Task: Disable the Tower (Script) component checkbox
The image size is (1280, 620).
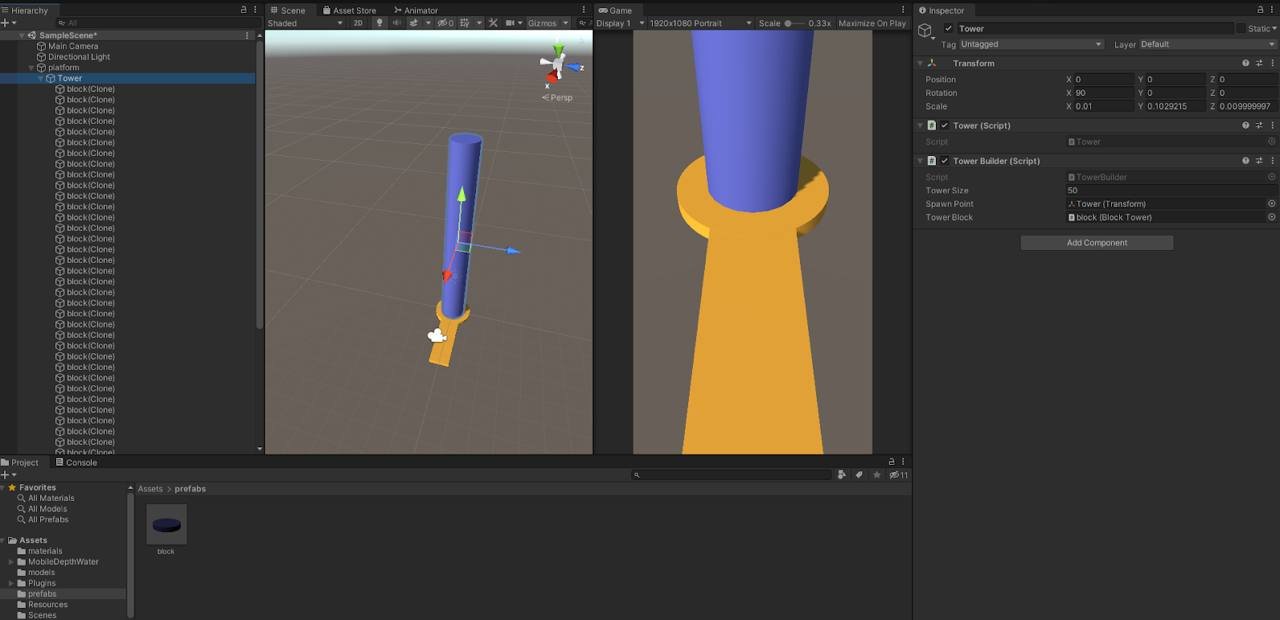Action: pos(944,125)
